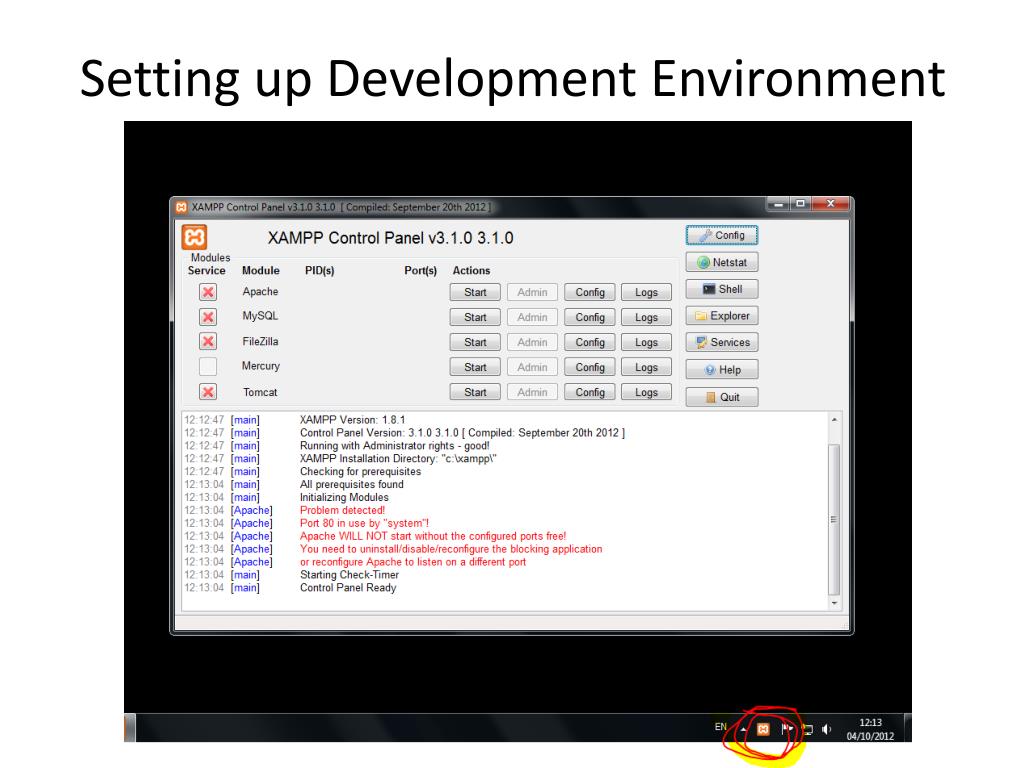Click the EN language indicator
Image resolution: width=1024 pixels, height=768 pixels.
point(720,726)
